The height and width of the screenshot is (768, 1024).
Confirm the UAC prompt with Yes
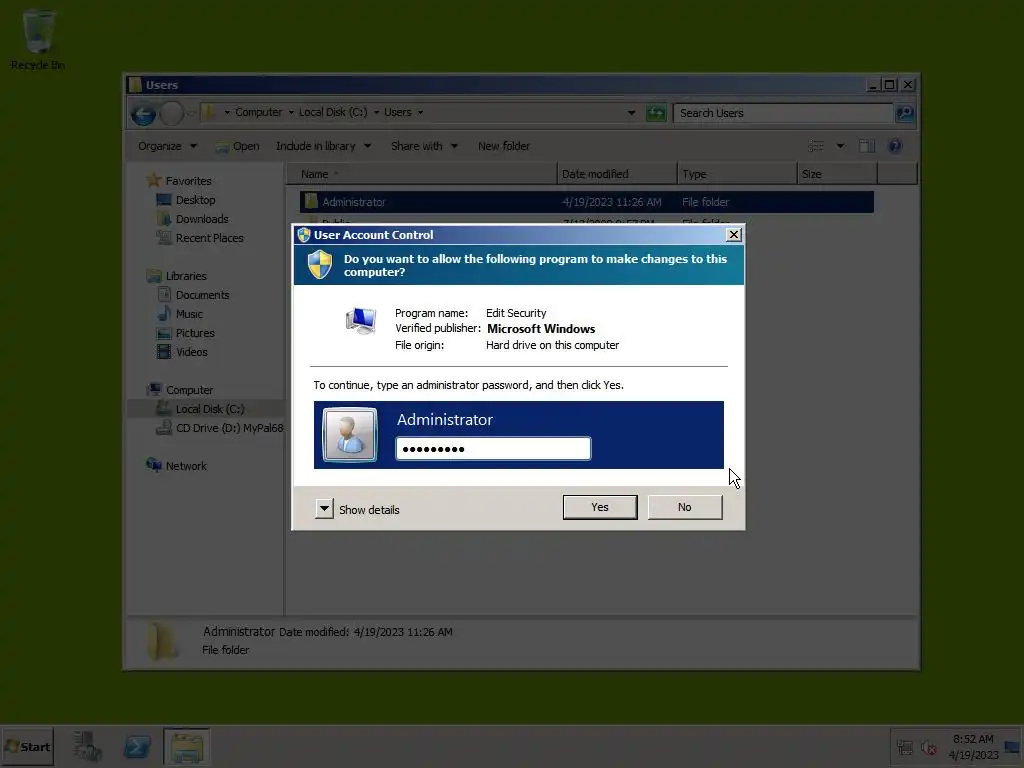600,507
